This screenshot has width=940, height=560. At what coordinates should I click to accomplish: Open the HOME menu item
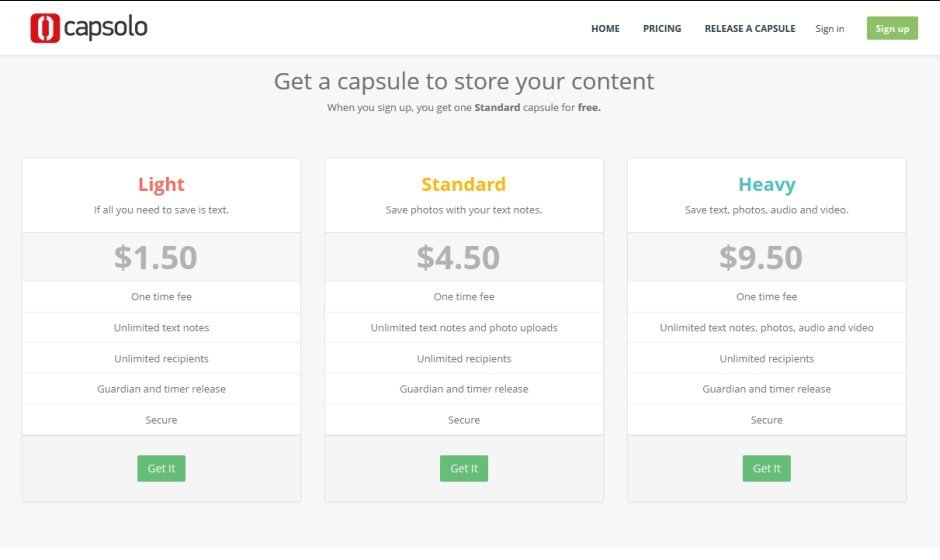(605, 29)
